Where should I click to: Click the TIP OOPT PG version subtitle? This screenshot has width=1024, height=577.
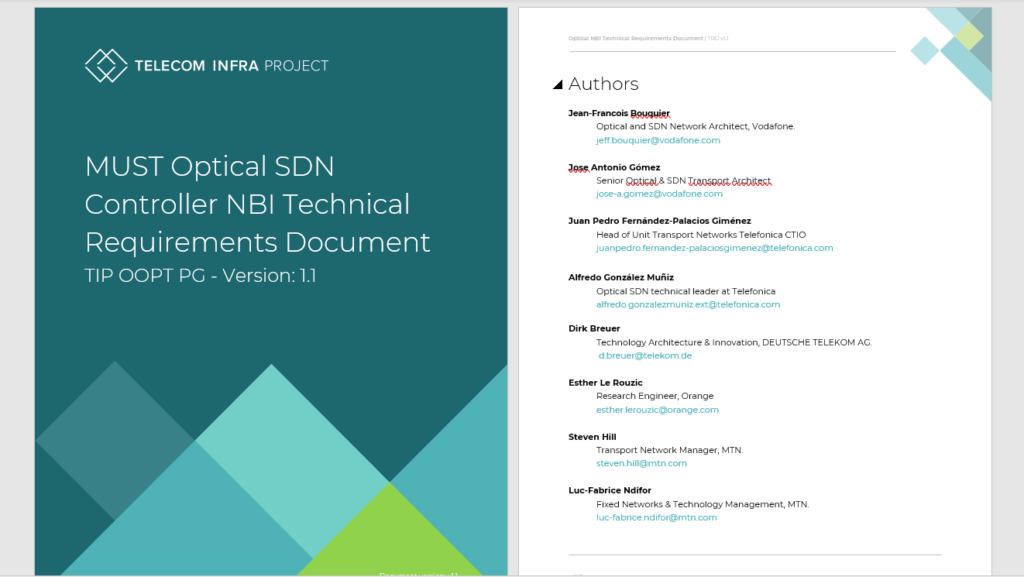[200, 277]
